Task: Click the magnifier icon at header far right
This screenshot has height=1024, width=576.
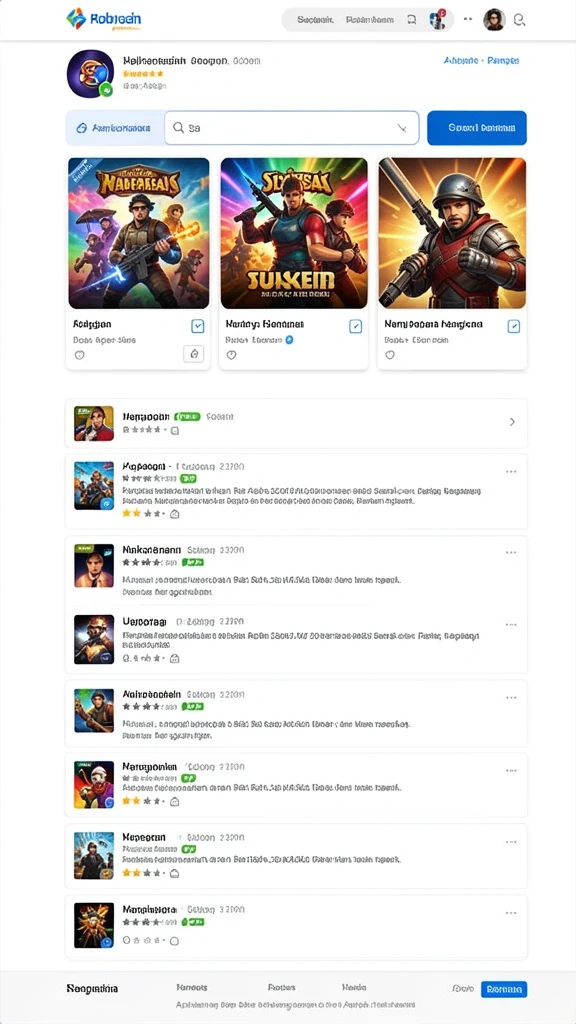Action: point(520,20)
